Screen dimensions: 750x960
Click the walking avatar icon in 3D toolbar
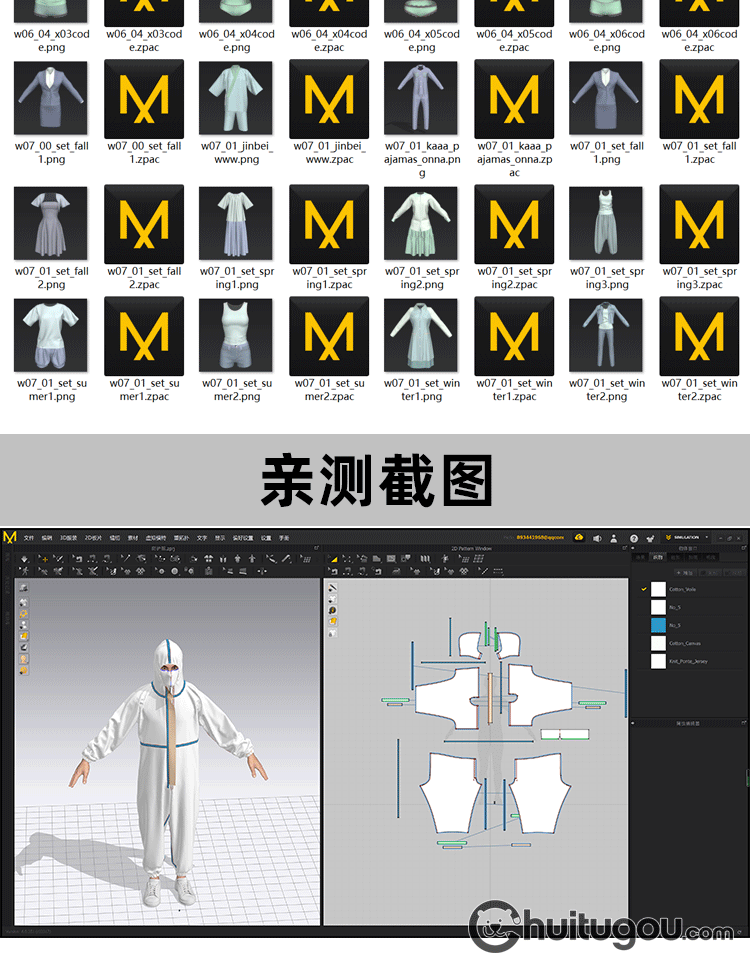pyautogui.click(x=24, y=571)
